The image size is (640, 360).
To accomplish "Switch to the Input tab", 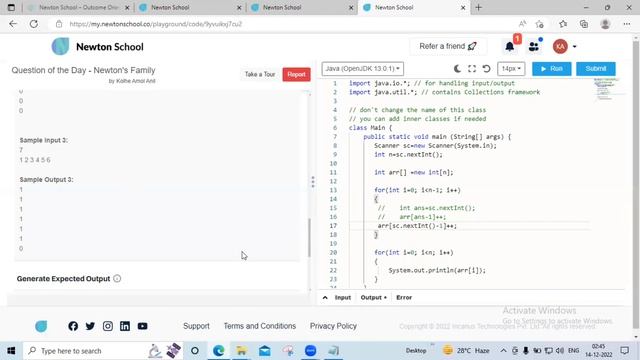I will [x=342, y=298].
